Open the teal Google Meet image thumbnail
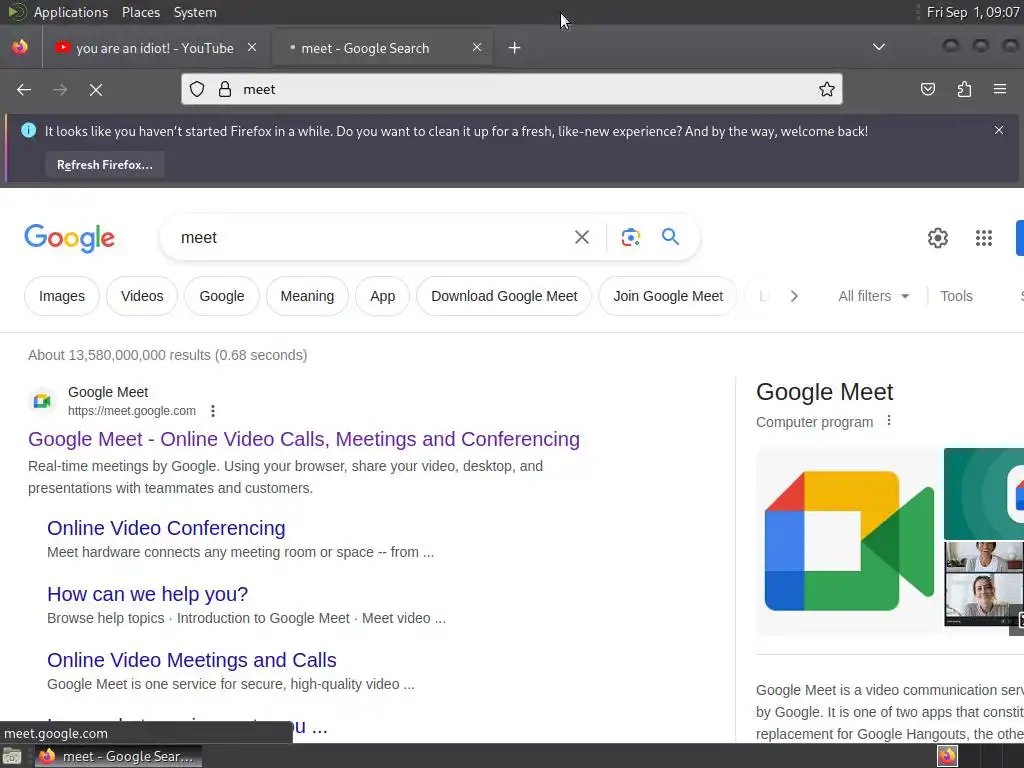Viewport: 1024px width, 768px height. (984, 493)
